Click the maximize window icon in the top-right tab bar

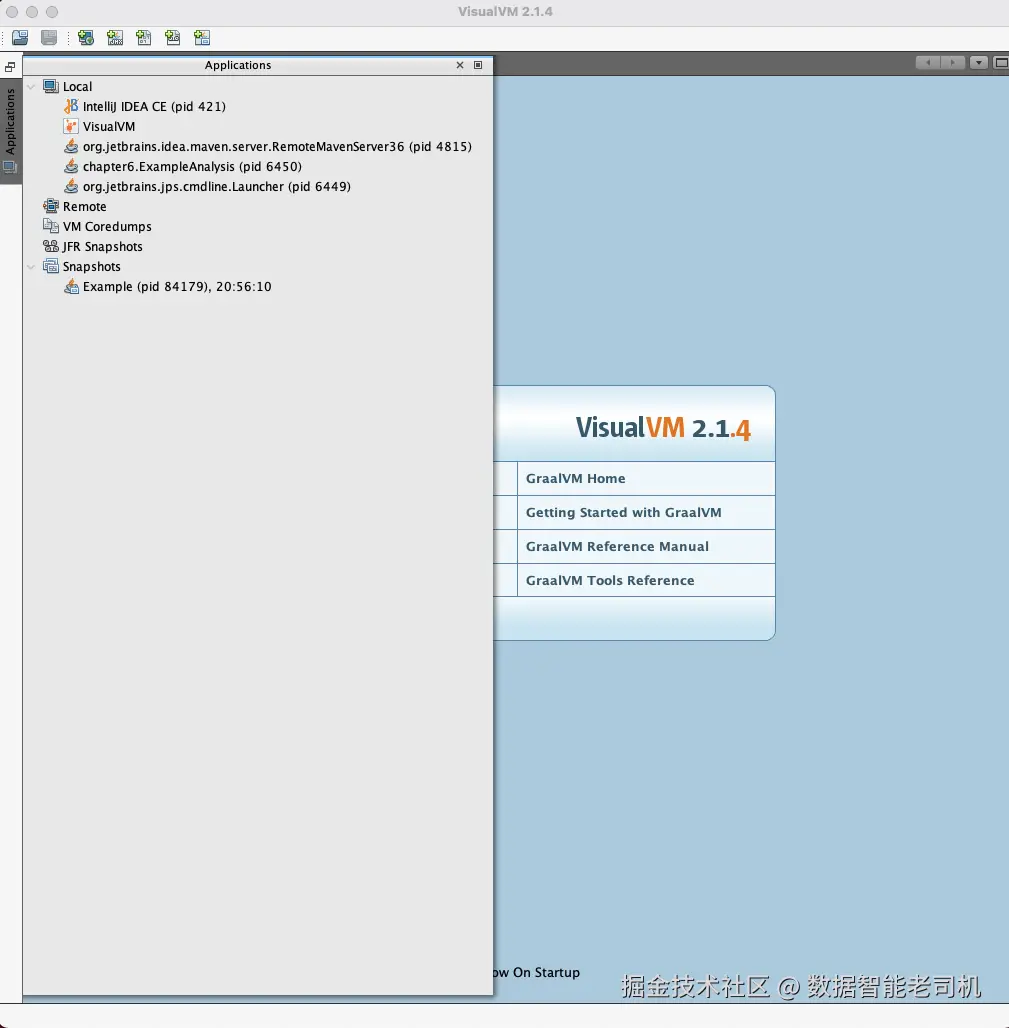coord(1001,63)
